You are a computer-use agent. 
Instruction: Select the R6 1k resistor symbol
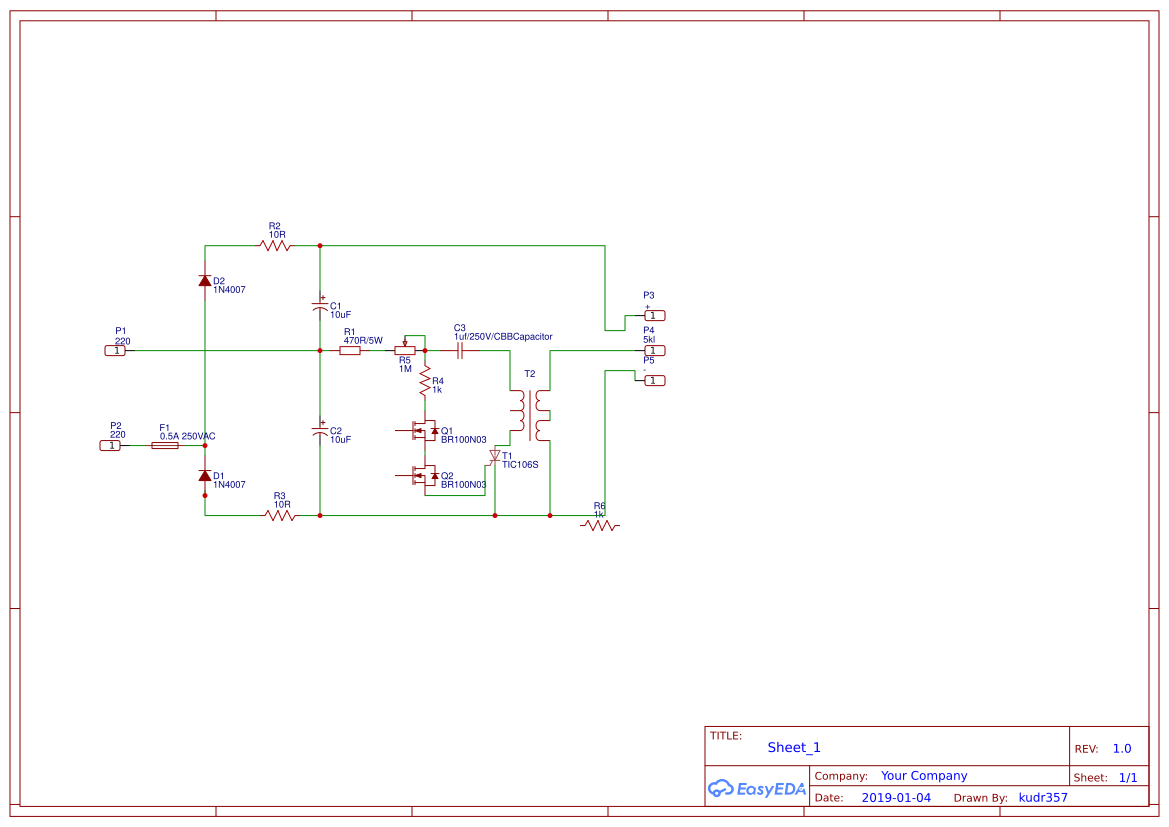coord(600,526)
